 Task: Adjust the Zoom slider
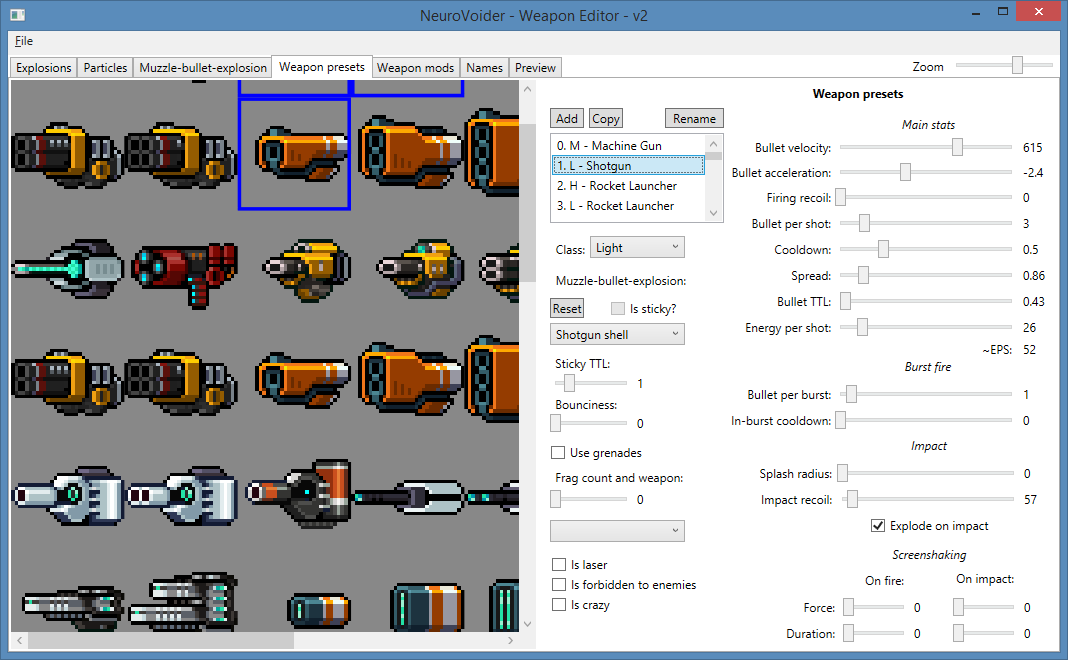[x=1004, y=65]
